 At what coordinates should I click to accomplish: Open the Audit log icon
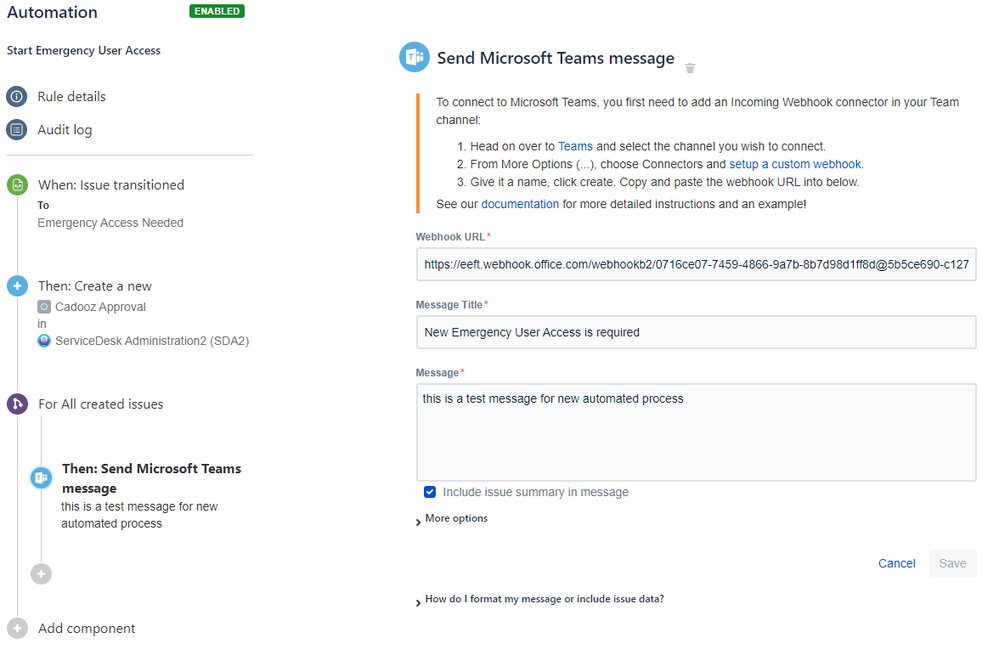coord(17,129)
